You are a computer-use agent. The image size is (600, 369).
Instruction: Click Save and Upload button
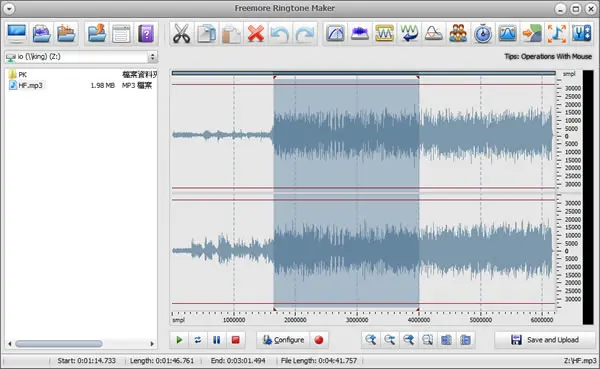tap(545, 340)
